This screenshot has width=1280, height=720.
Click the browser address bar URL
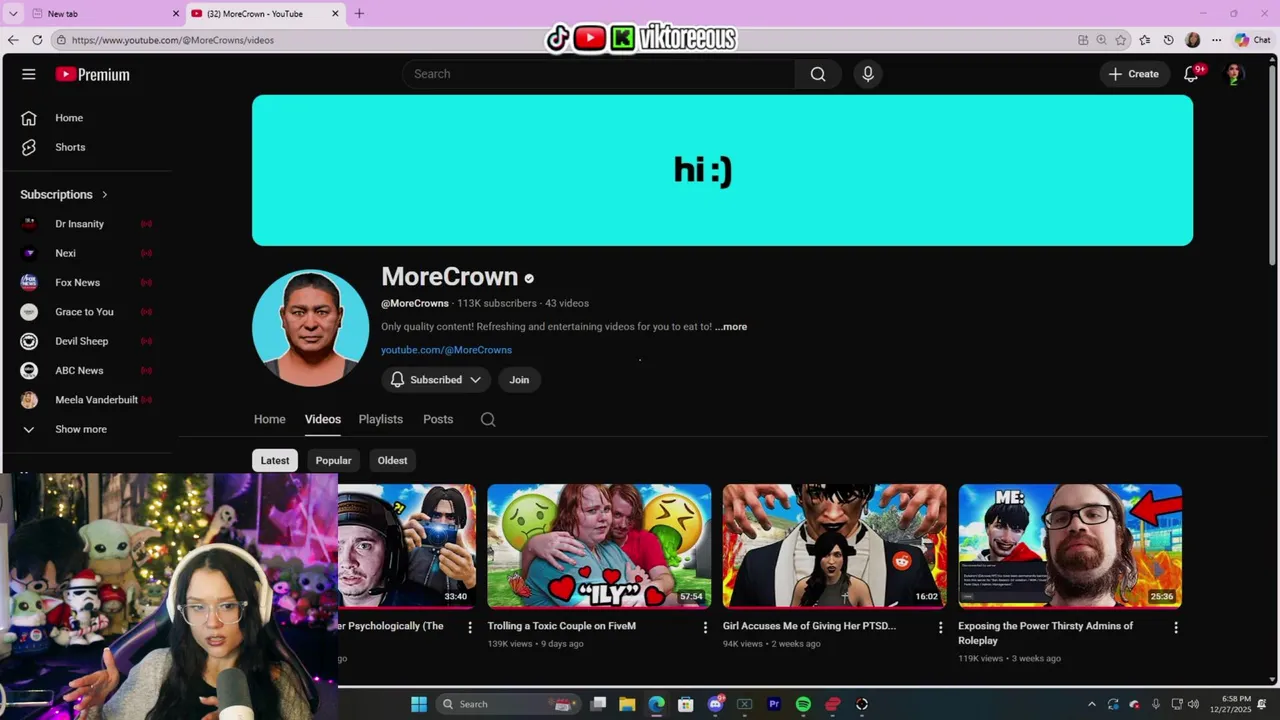(x=173, y=40)
